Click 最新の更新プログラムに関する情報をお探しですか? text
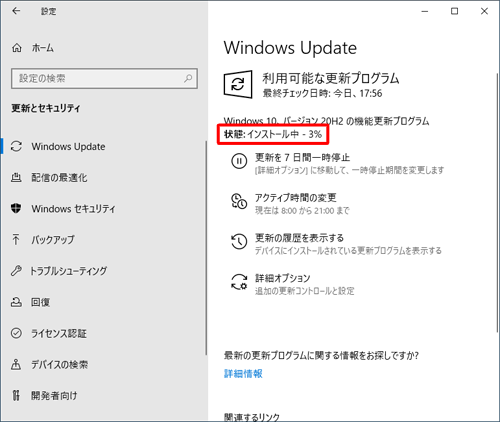 (321, 355)
